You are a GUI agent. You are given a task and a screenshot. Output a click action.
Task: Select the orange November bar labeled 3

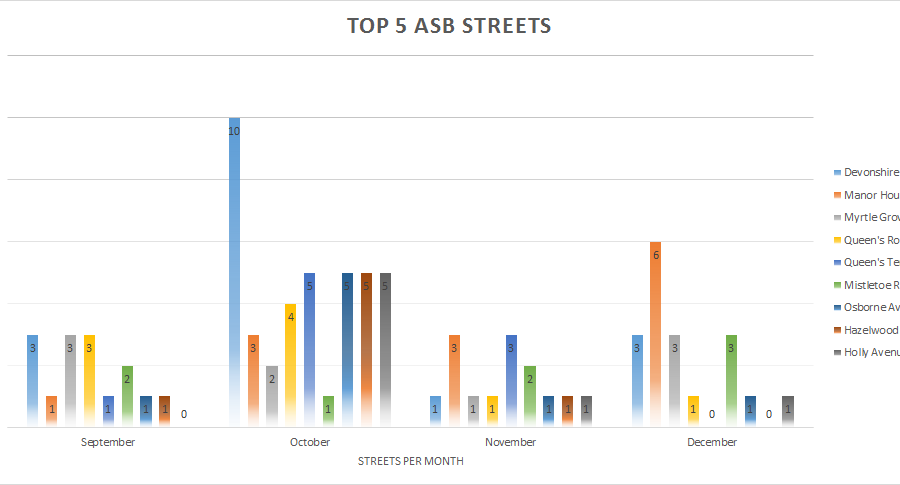click(x=454, y=381)
